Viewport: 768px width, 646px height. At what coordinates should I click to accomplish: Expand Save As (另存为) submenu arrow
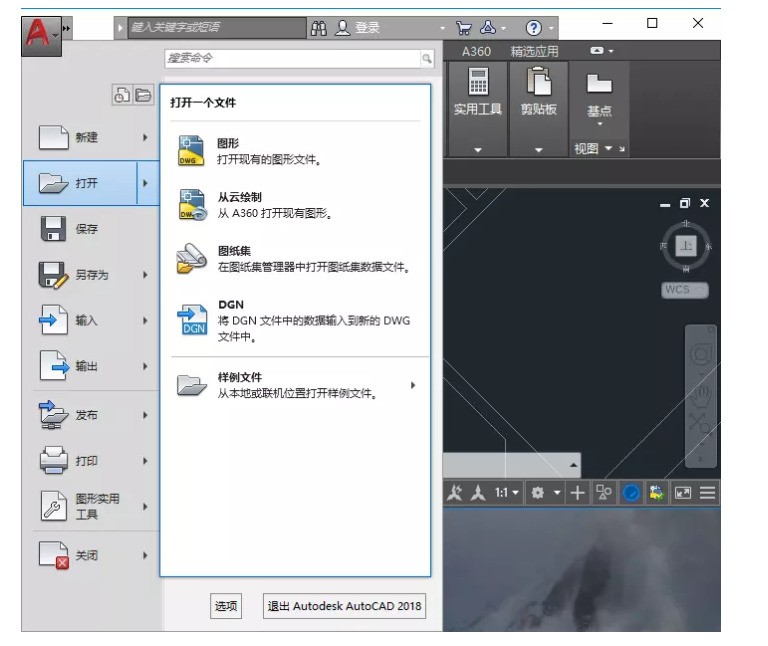click(x=145, y=275)
